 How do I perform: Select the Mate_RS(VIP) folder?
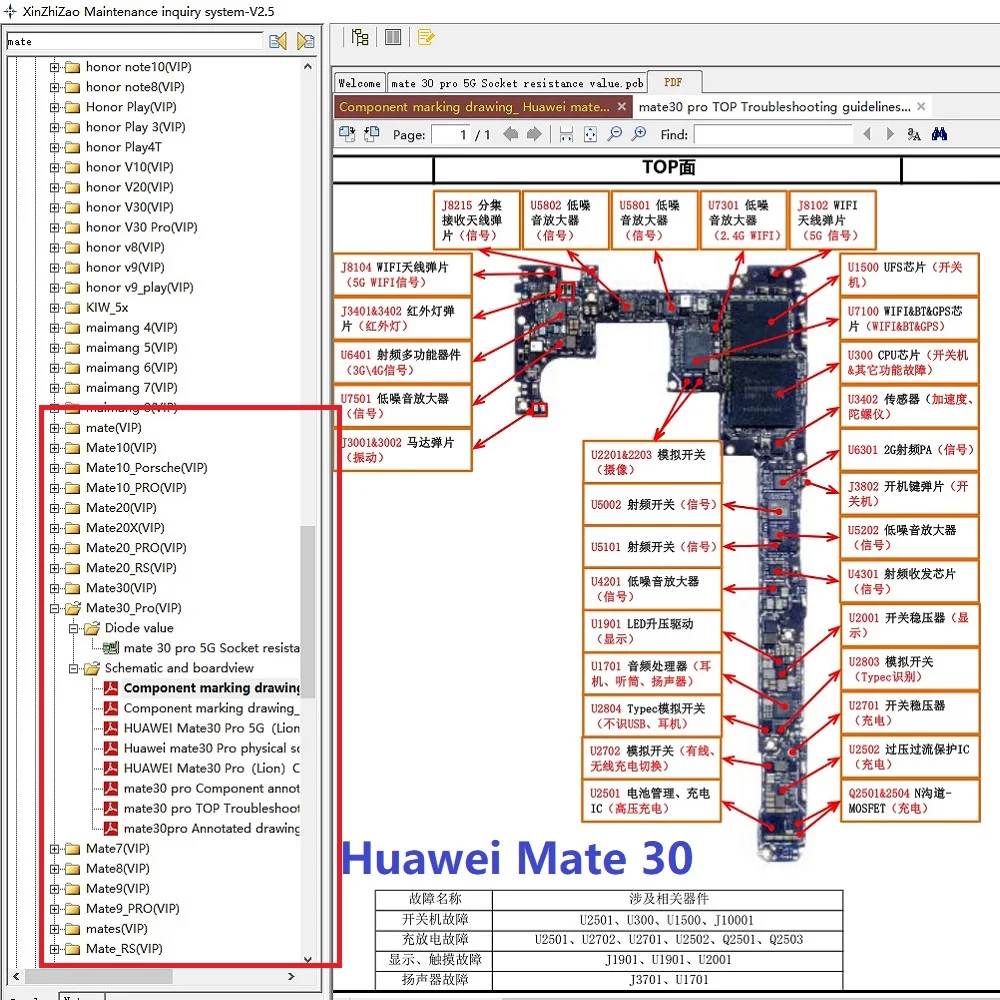[x=124, y=949]
